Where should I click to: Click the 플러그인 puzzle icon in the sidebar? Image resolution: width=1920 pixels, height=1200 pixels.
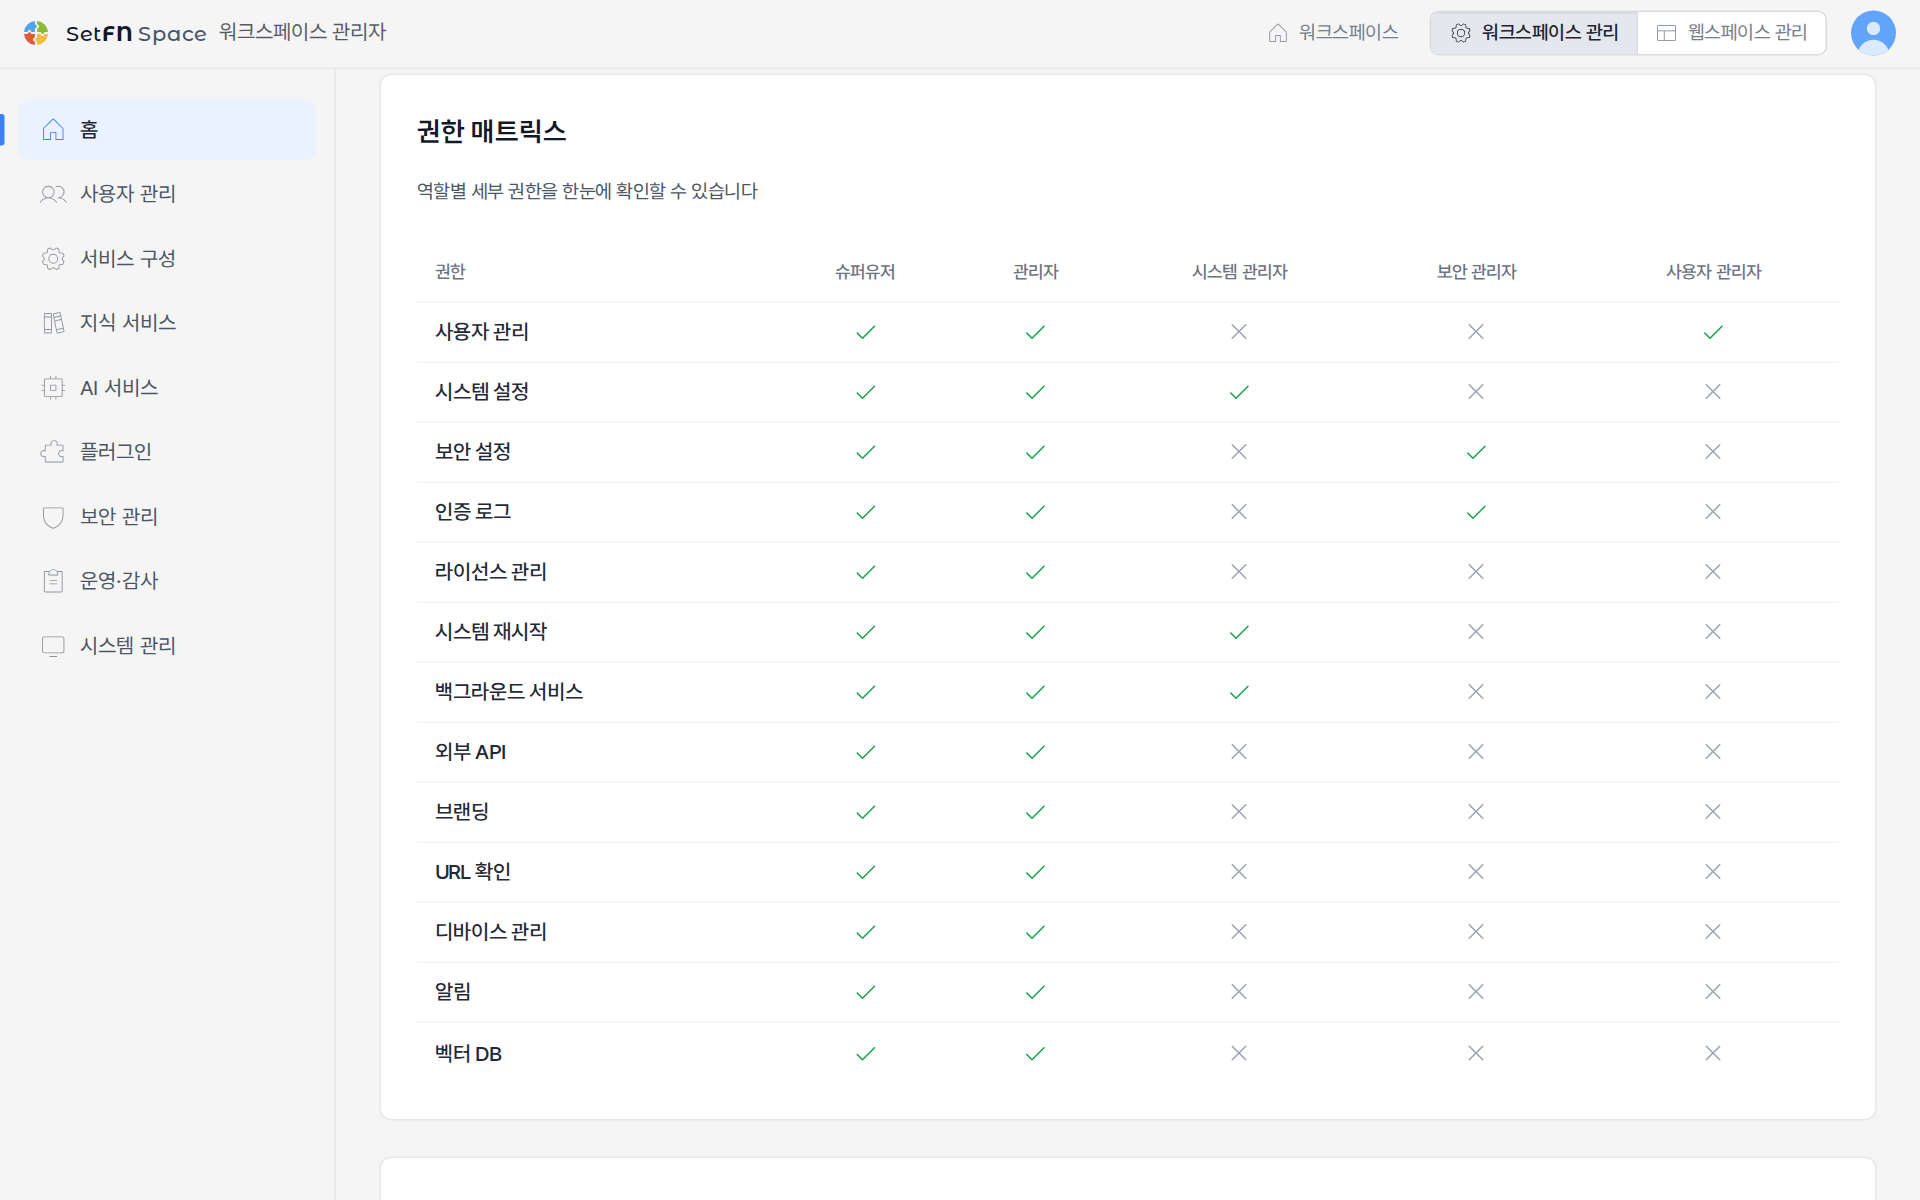pos(53,452)
